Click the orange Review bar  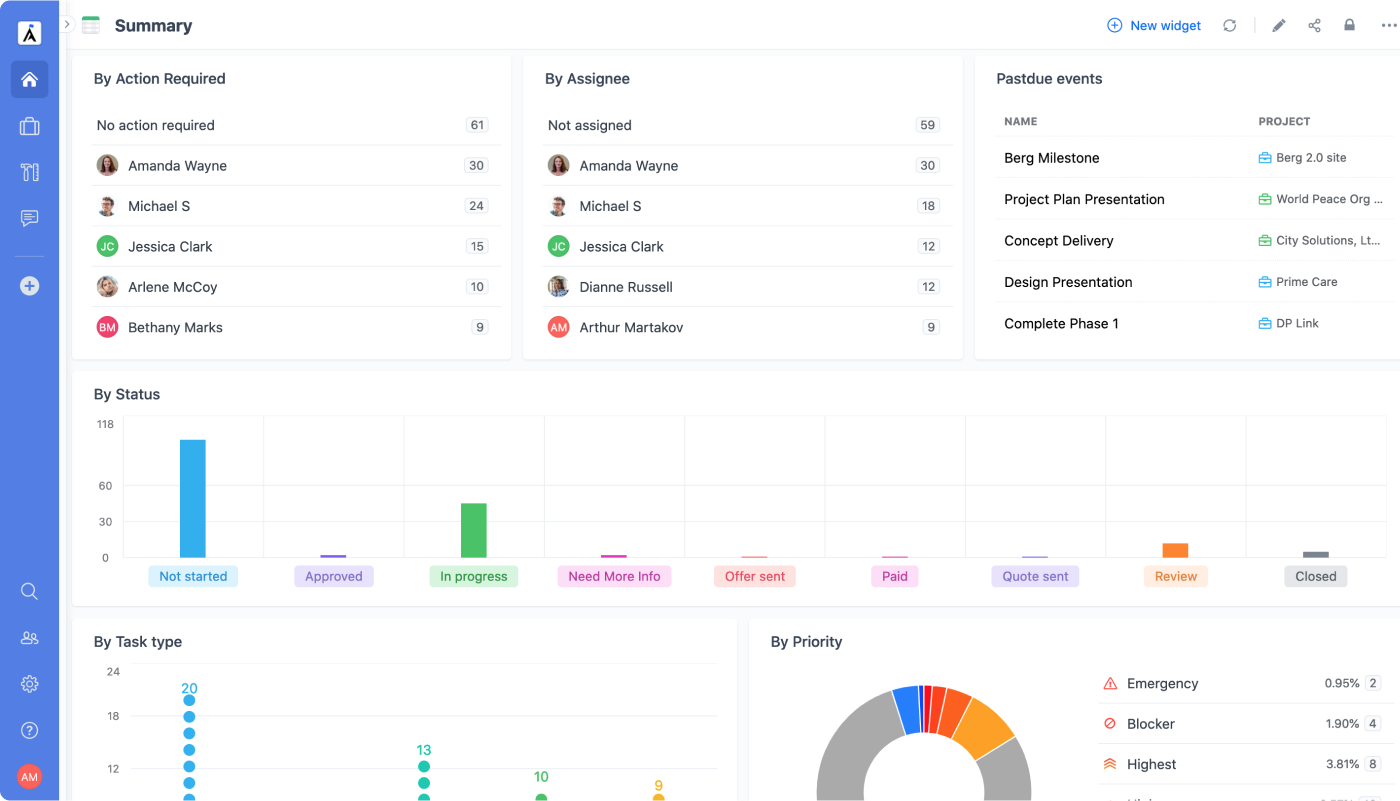(1176, 551)
